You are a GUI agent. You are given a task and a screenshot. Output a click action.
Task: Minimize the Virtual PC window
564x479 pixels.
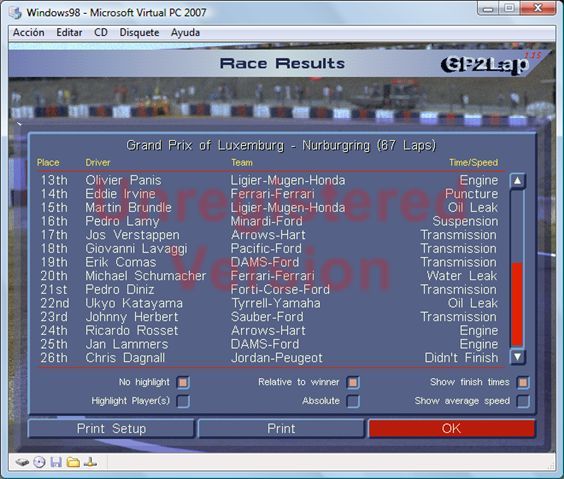click(488, 8)
